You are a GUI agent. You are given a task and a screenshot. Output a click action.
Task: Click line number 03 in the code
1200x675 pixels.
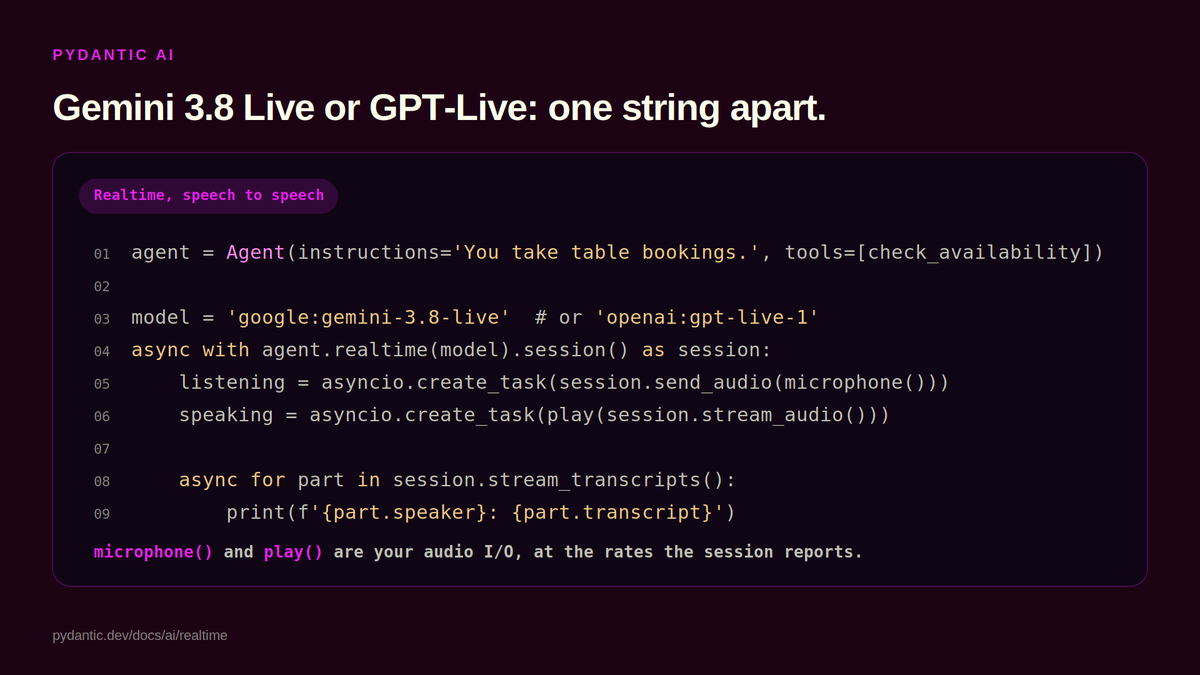pos(102,319)
